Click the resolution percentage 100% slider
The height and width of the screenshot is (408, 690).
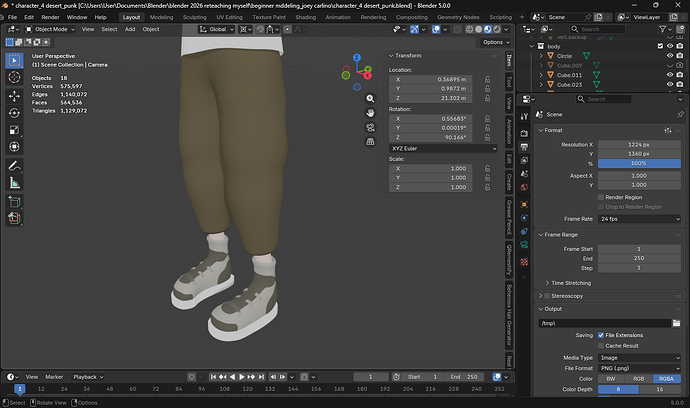coord(639,163)
